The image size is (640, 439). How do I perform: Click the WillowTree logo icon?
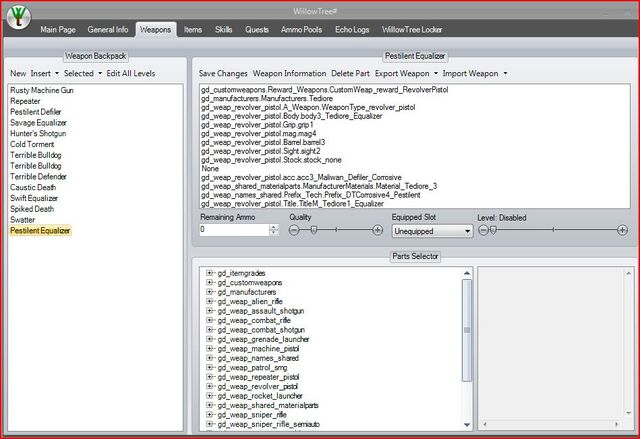click(18, 17)
